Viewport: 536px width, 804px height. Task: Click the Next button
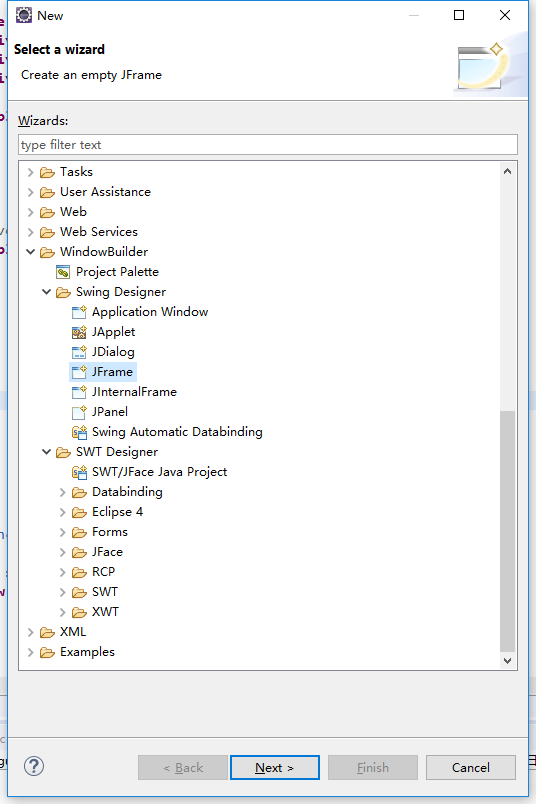tap(275, 767)
